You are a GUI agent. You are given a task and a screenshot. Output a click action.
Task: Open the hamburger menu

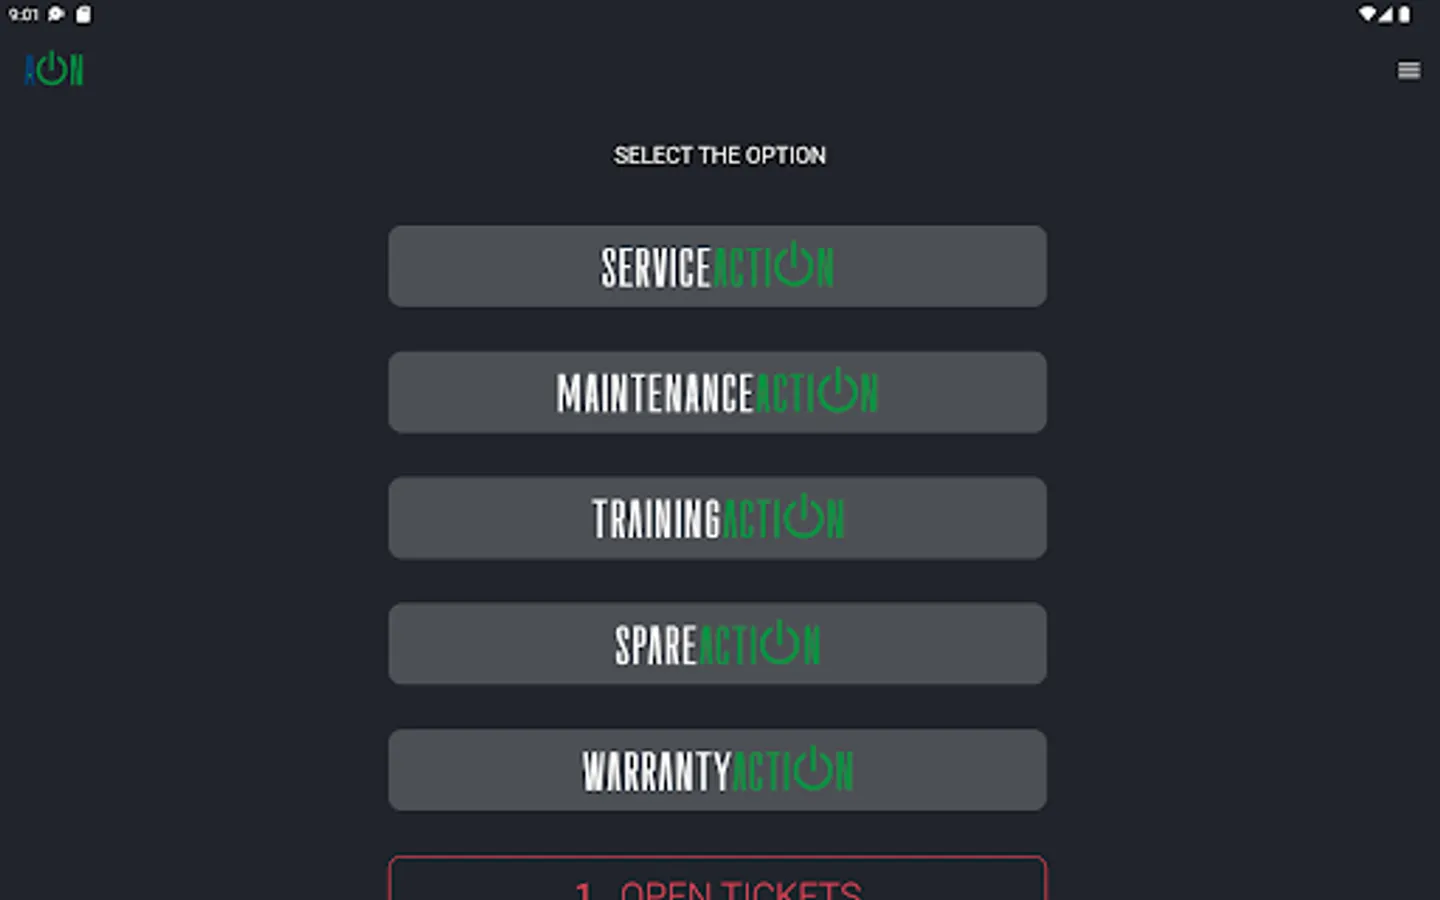pos(1408,70)
